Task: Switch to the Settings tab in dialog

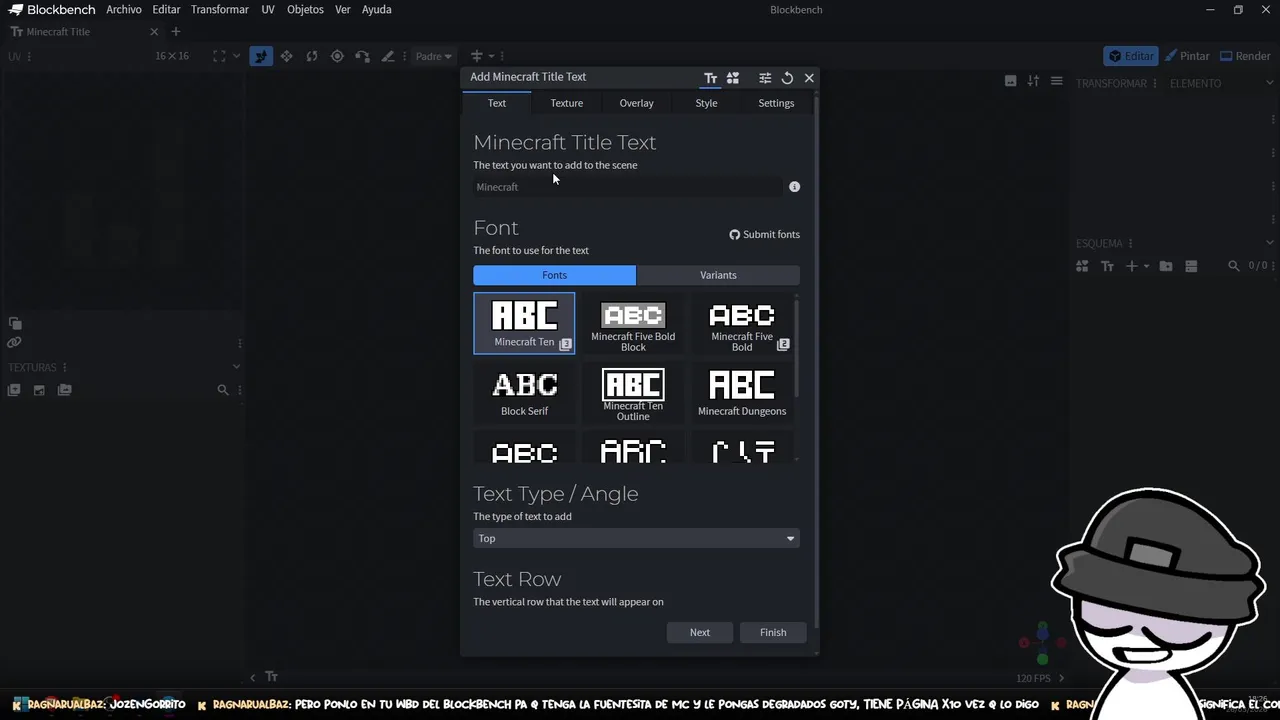Action: point(776,103)
